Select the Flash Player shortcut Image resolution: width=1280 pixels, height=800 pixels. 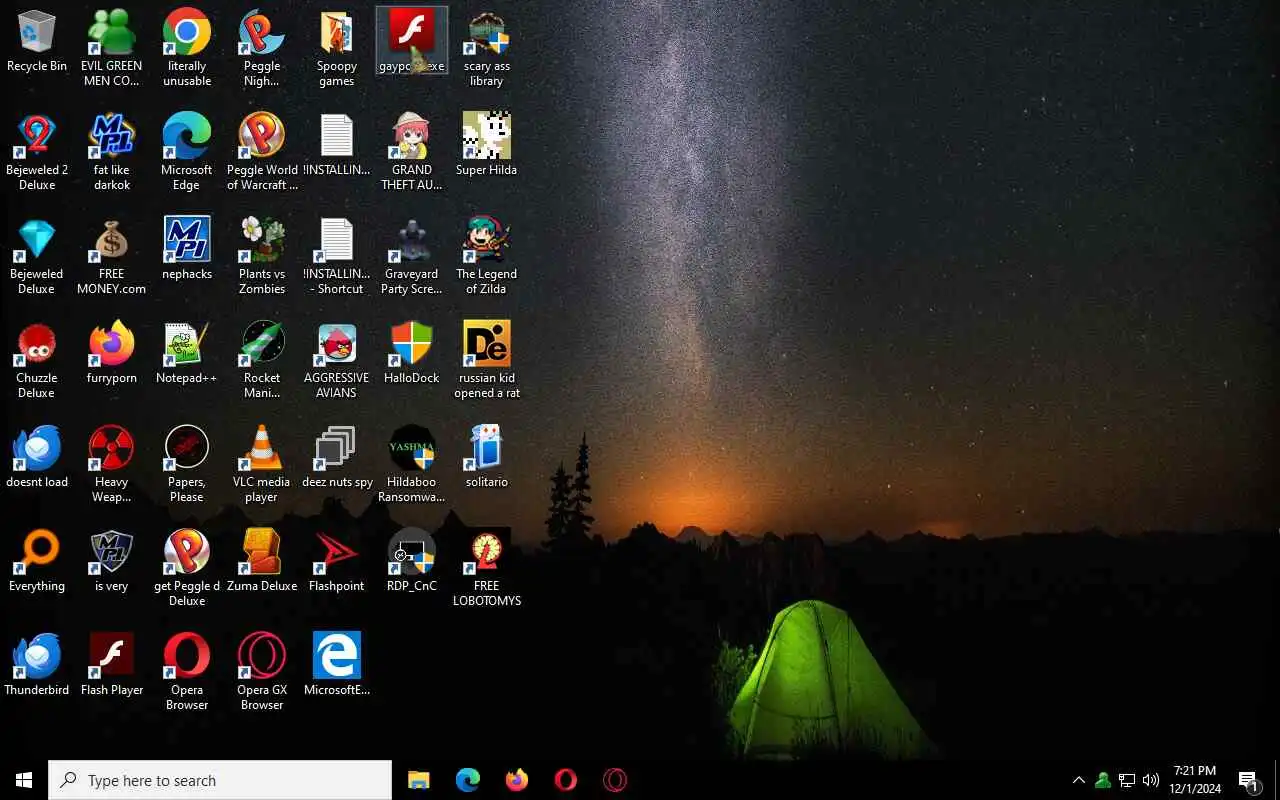[x=111, y=665]
